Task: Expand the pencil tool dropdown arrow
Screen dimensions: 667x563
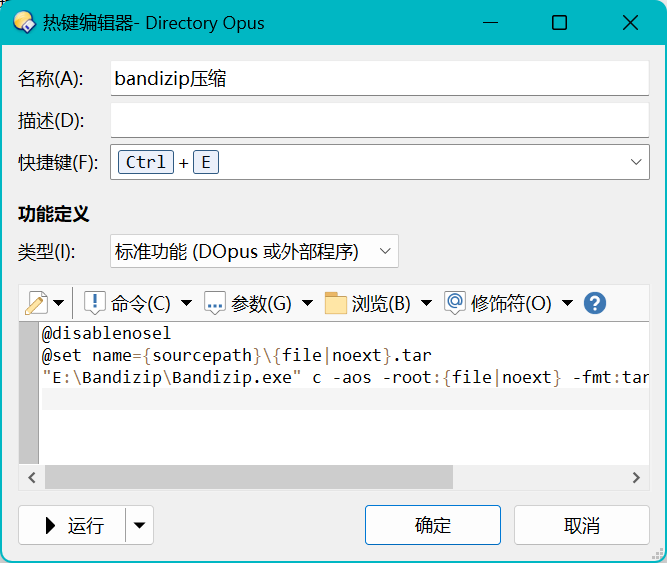Action: [x=59, y=303]
